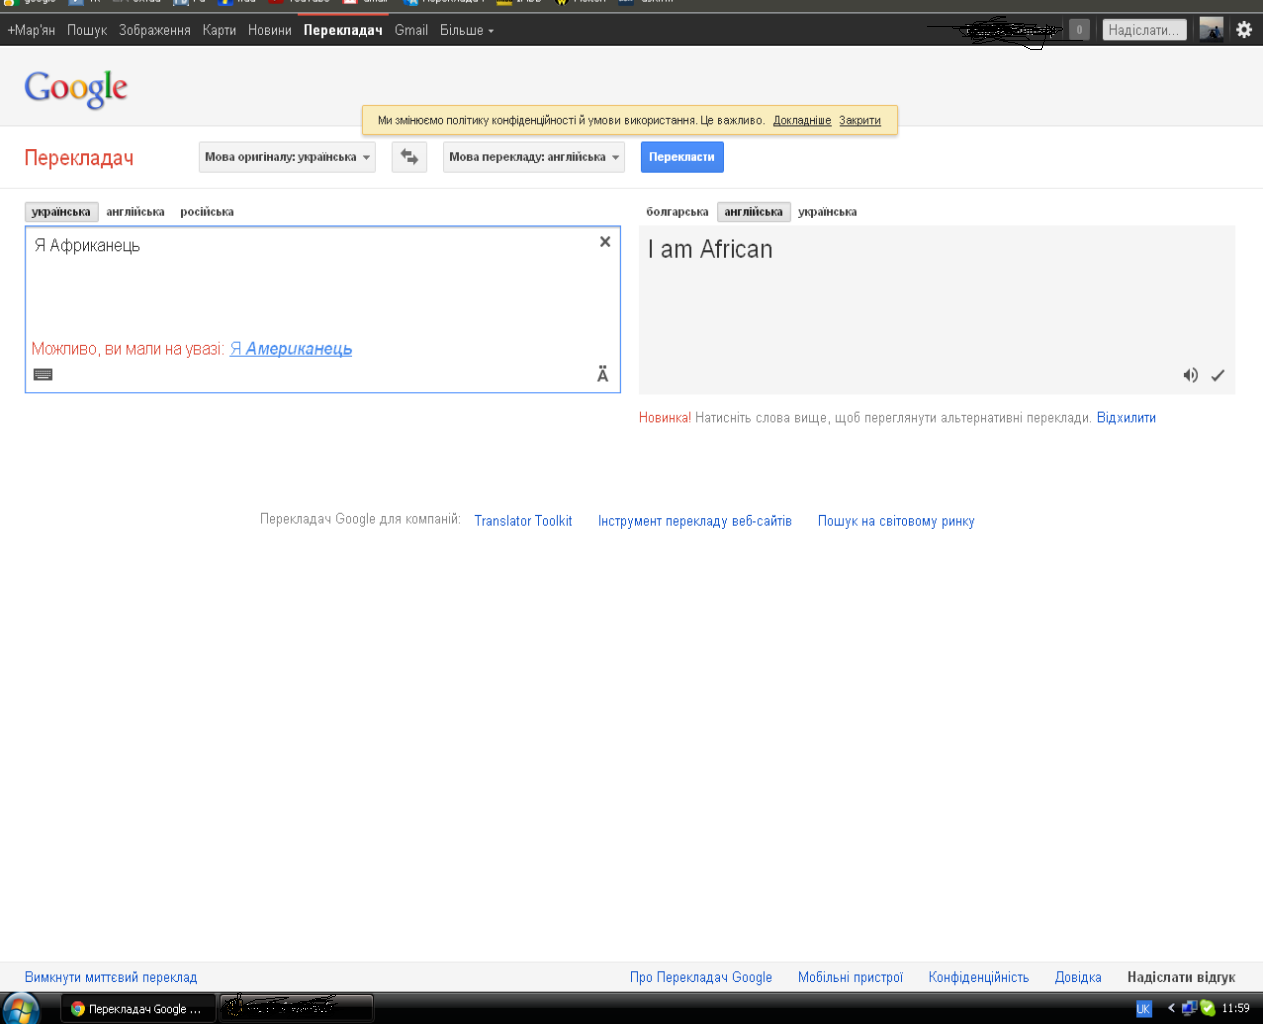Go to Зображення in top bar
This screenshot has width=1280, height=1024.
coord(154,30)
